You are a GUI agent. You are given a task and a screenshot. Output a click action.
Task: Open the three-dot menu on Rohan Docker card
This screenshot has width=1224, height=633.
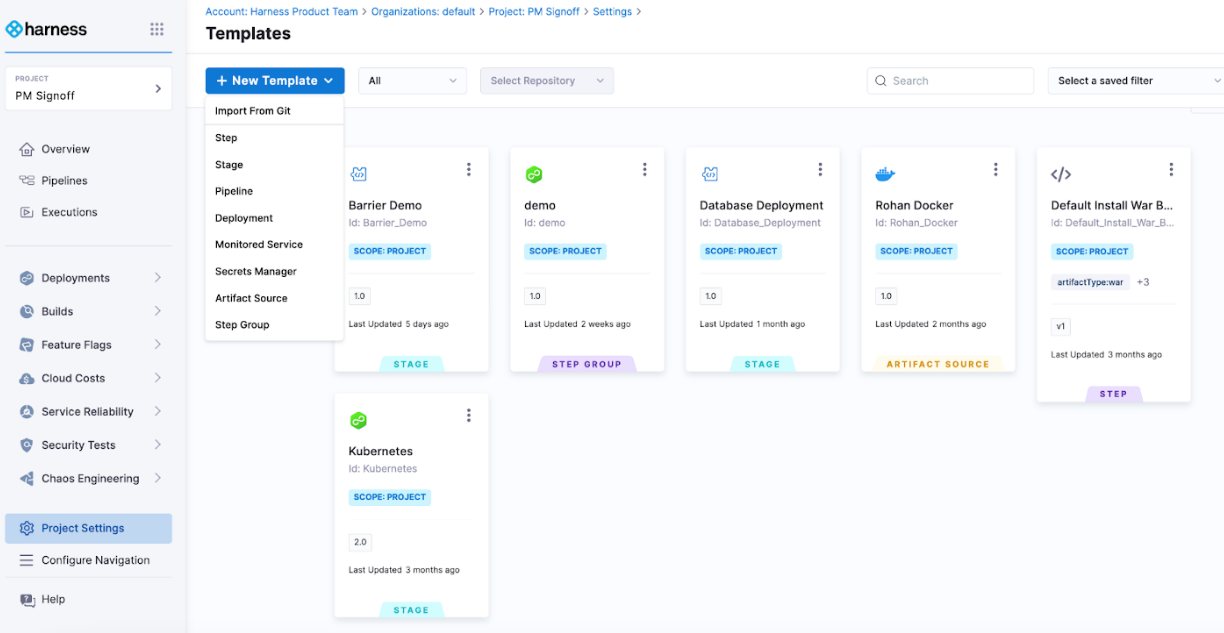(995, 170)
